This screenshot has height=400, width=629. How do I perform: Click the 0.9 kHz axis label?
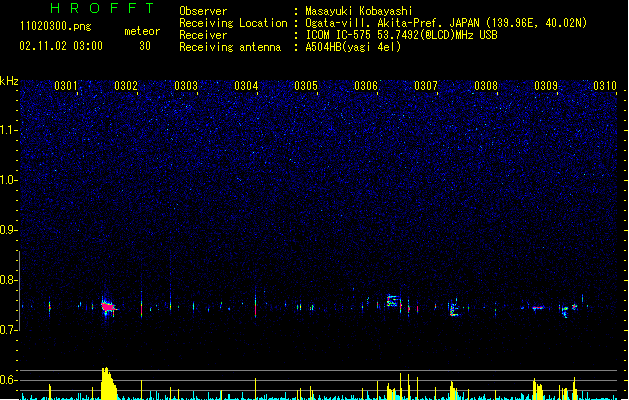tap(9, 230)
